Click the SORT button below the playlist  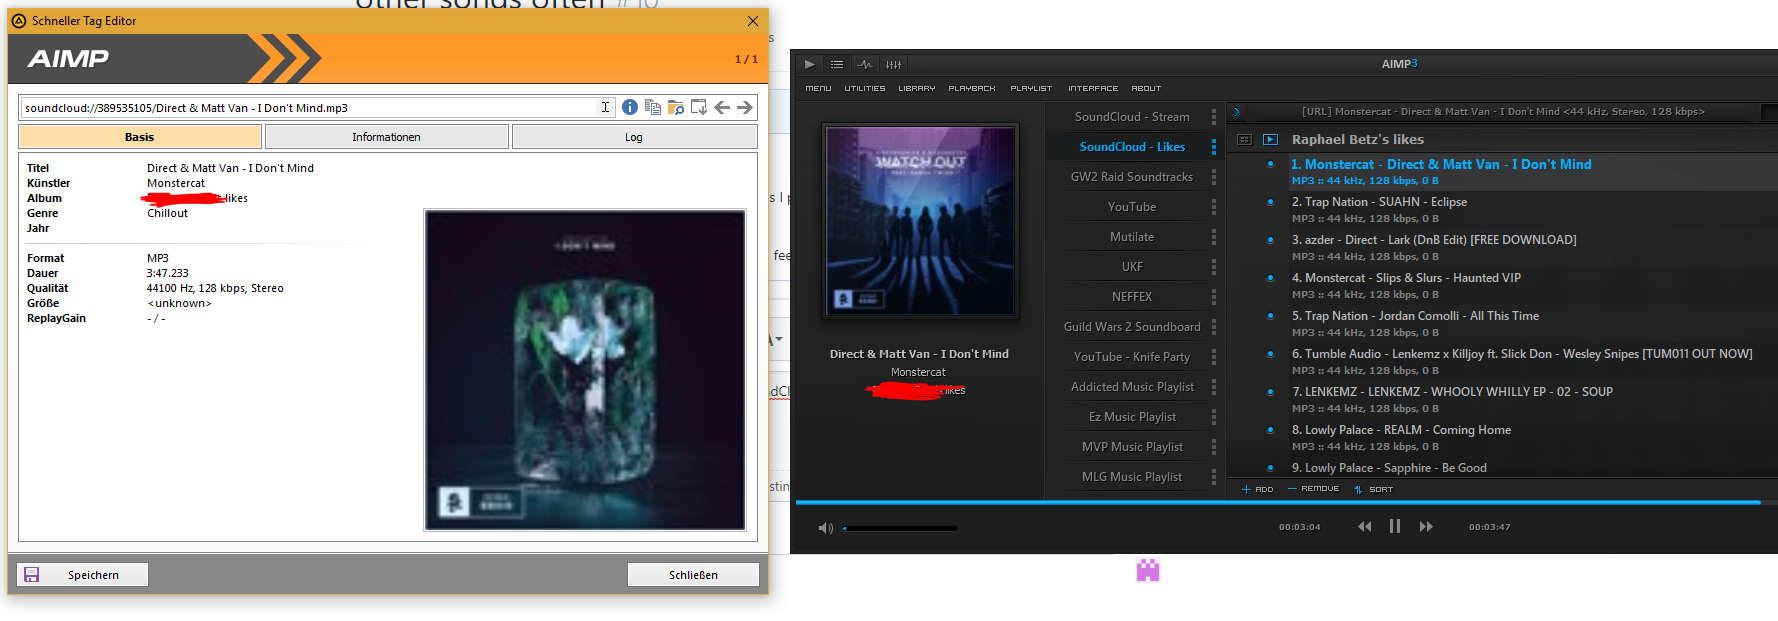1373,489
